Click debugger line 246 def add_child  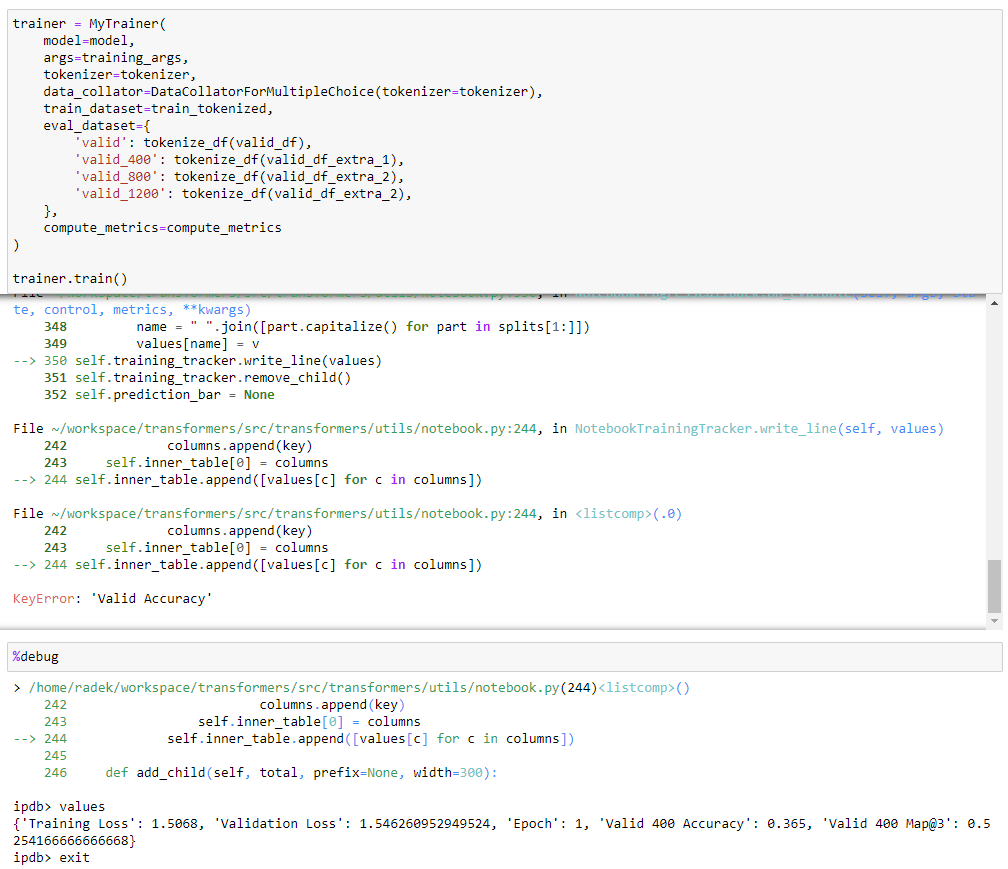(x=270, y=773)
